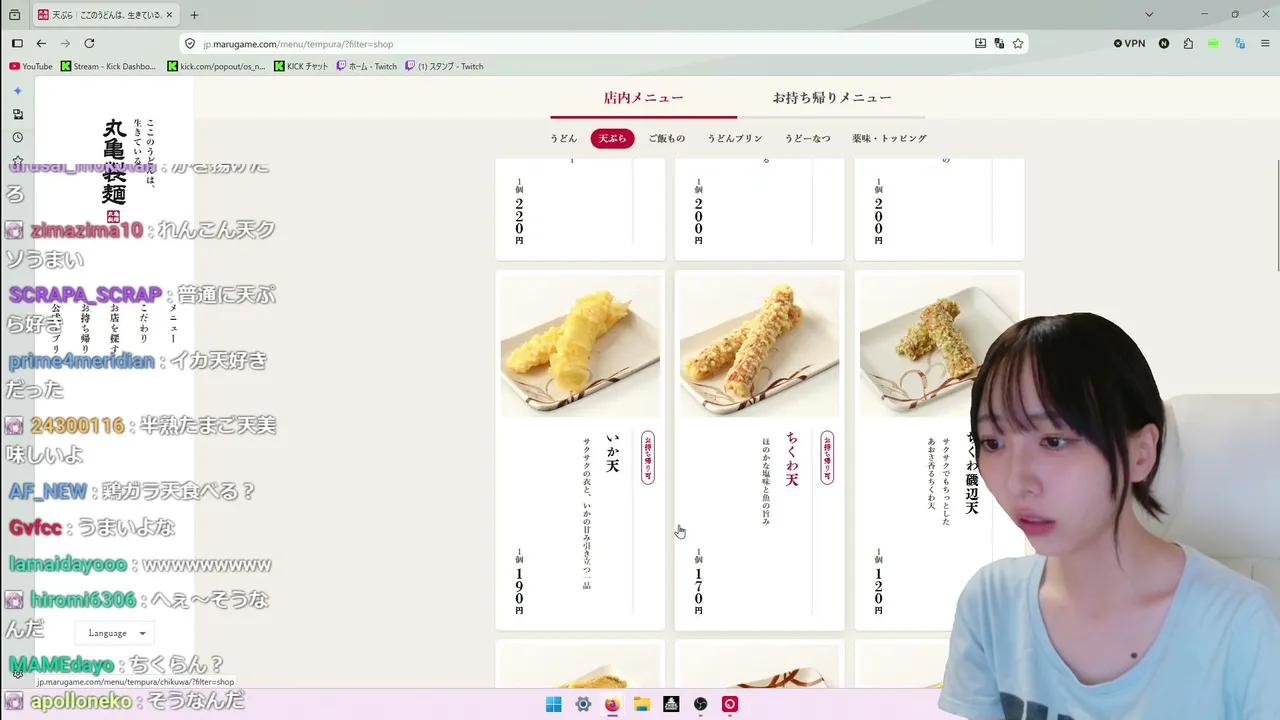This screenshot has height=720, width=1280.
Task: Select the ご飯もの category filter
Action: coord(667,138)
